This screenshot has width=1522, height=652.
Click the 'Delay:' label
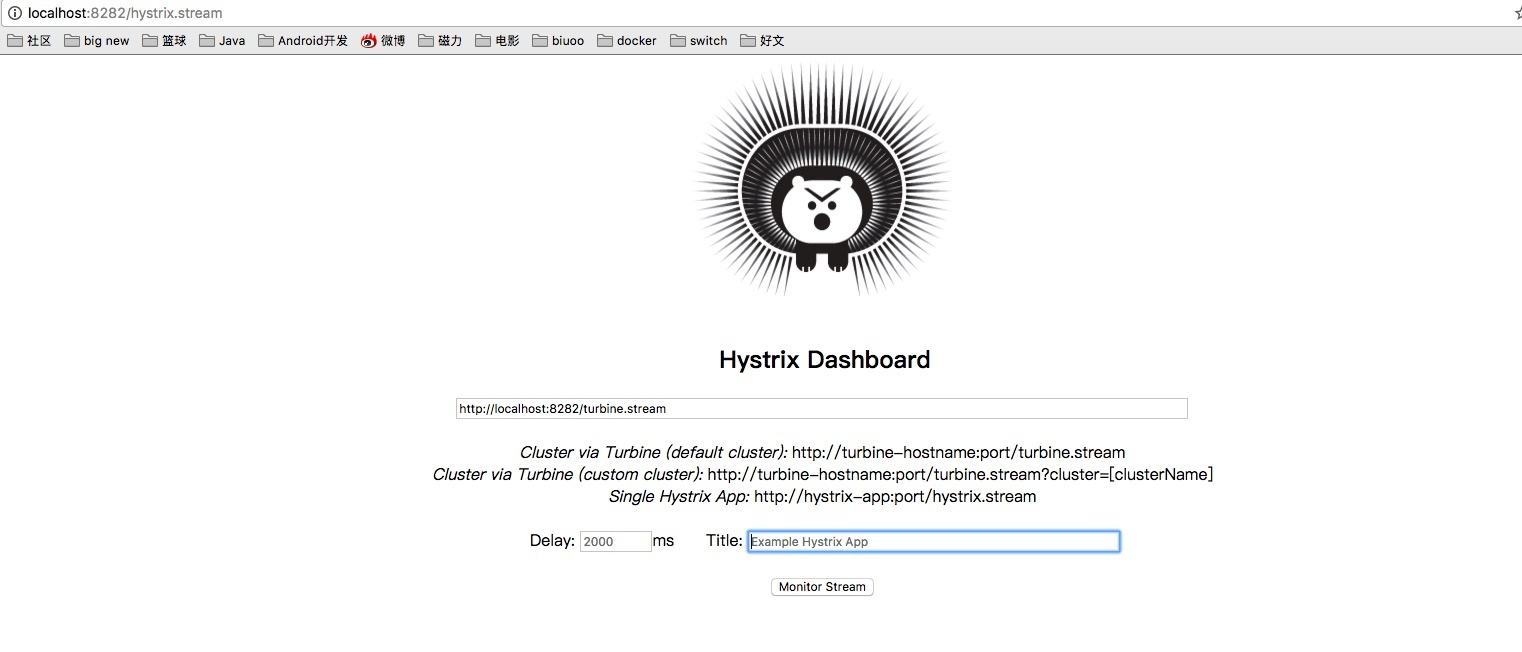[552, 541]
